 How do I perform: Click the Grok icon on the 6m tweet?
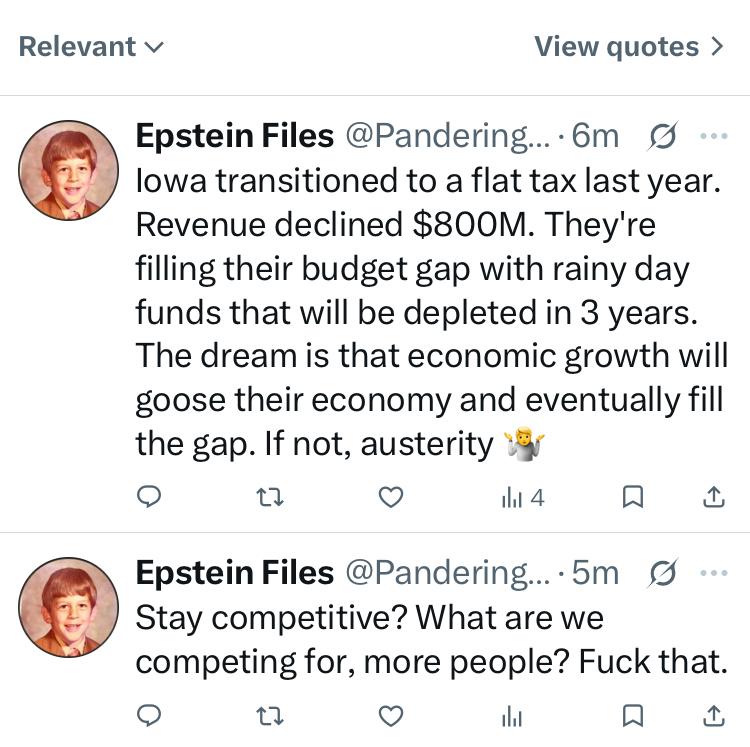[662, 135]
